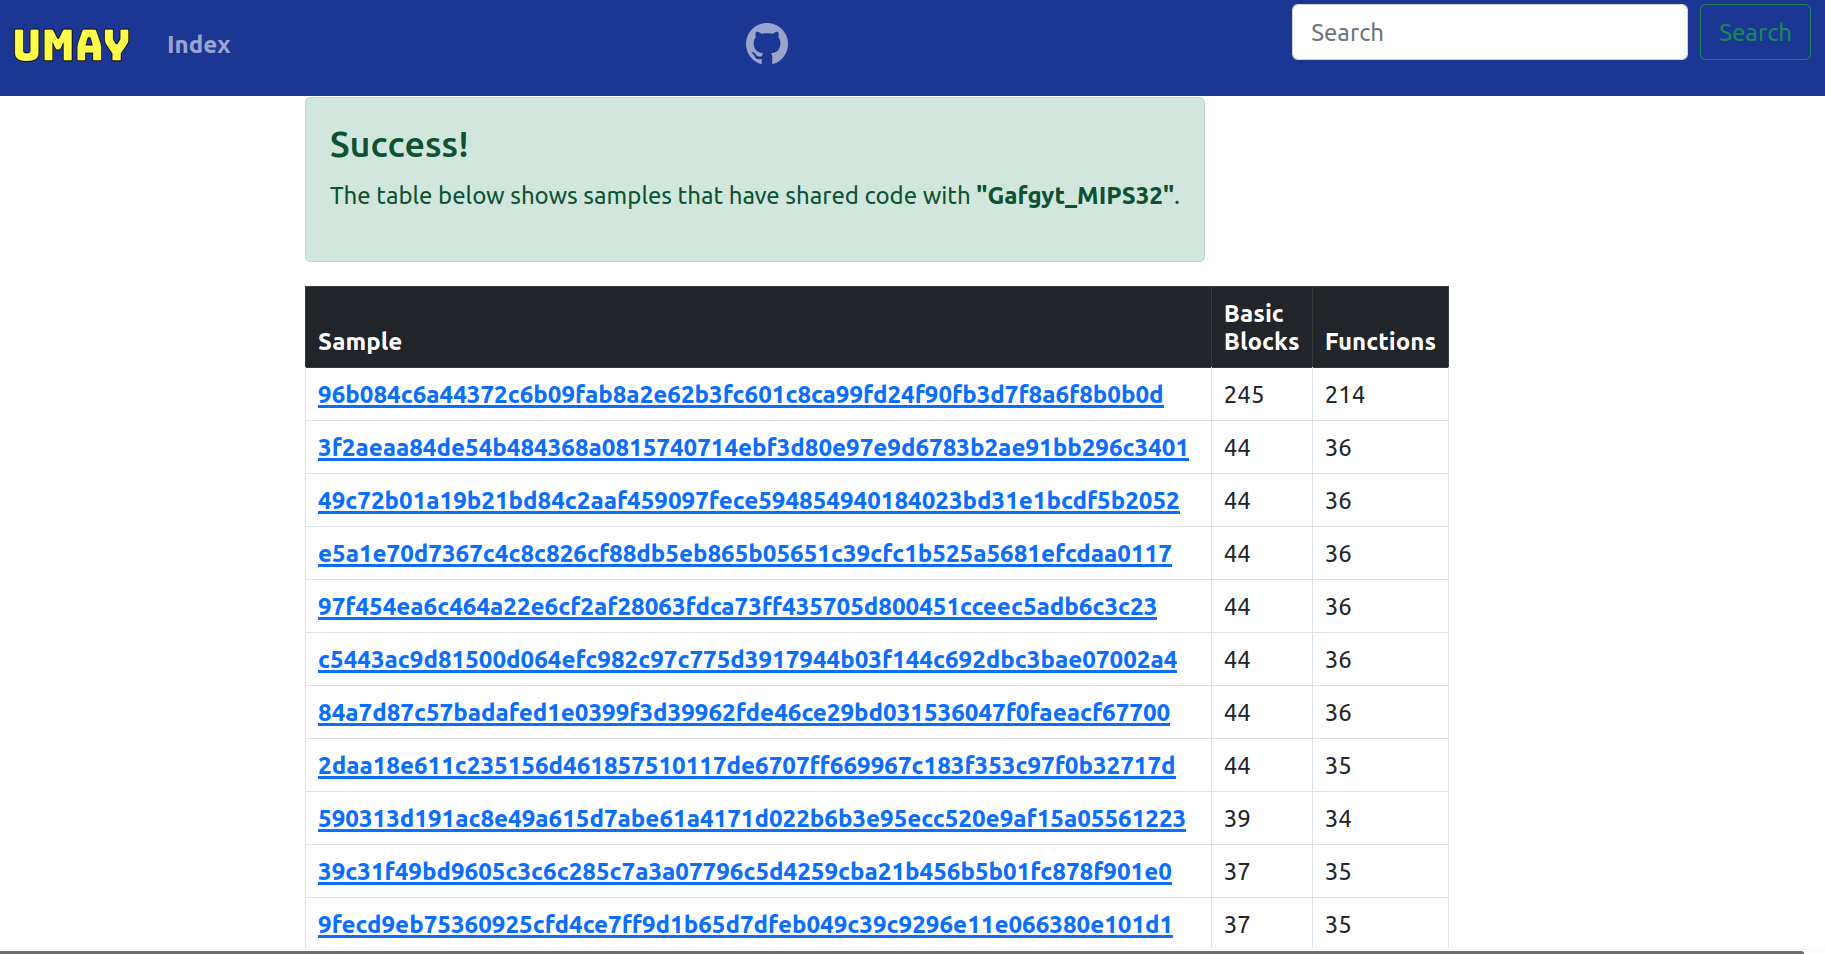This screenshot has width=1825, height=954.
Task: Open sample link starting with 96b084c6
Action: tap(740, 395)
